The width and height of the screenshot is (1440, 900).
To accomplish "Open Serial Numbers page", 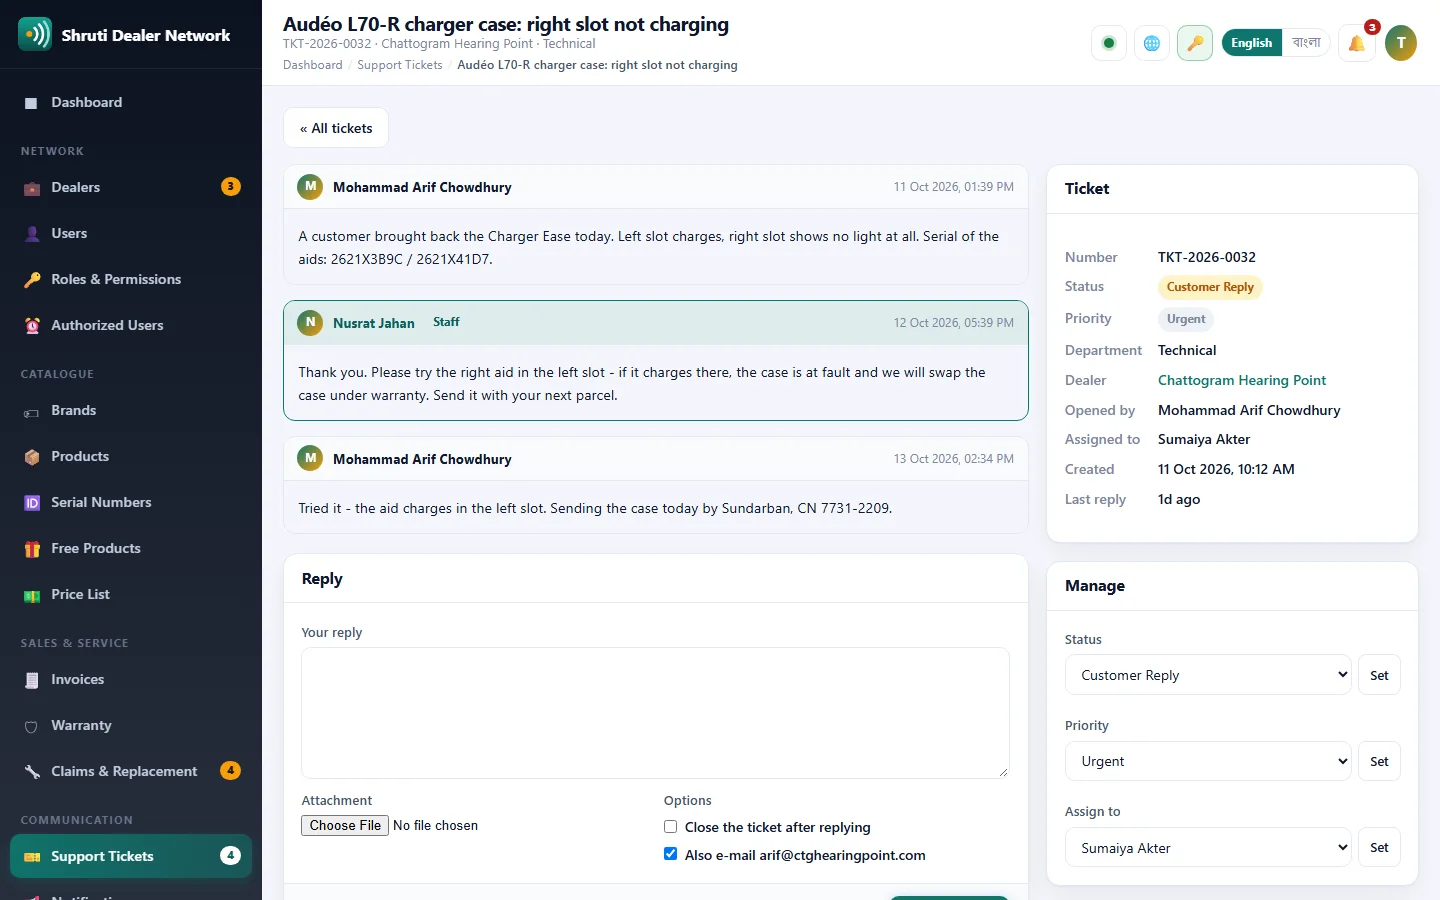I will [131, 502].
